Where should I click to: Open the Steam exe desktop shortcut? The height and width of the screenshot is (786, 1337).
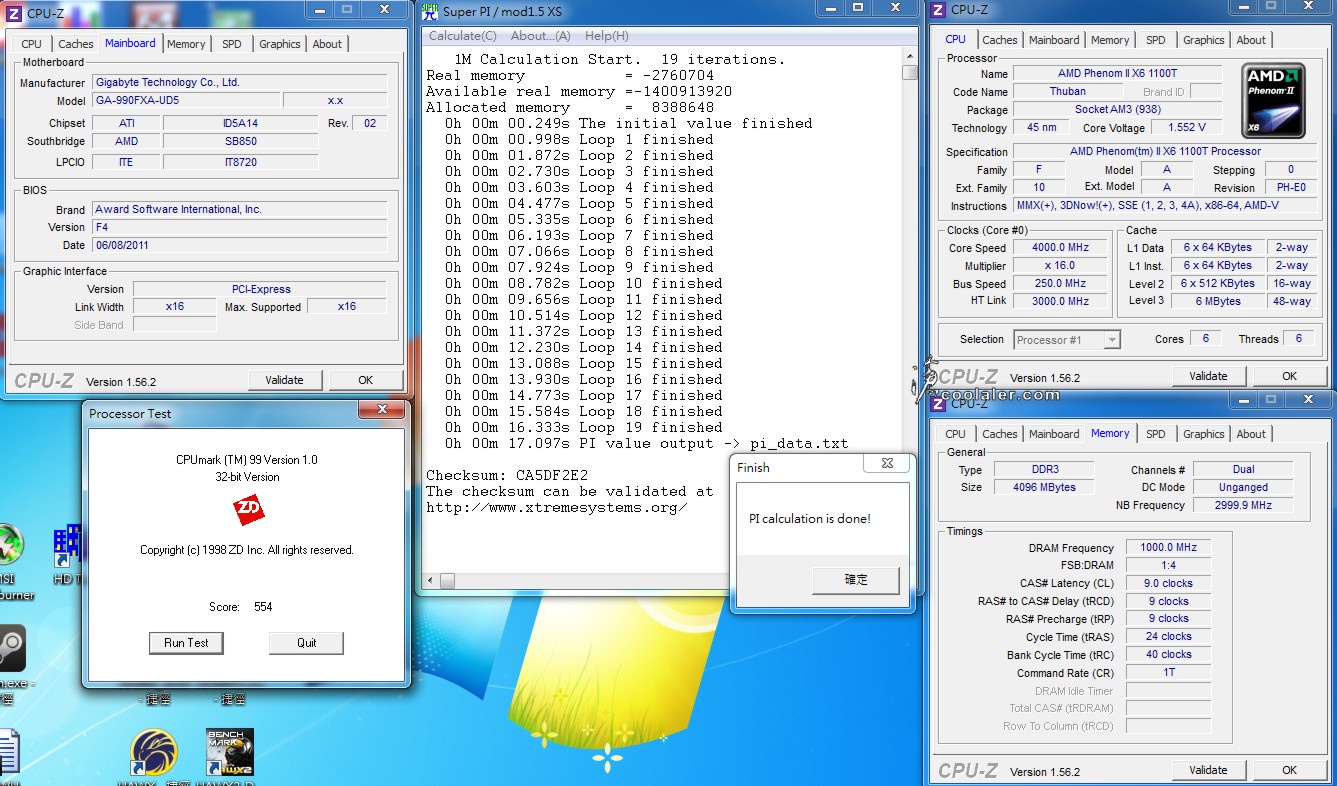click(x=12, y=648)
